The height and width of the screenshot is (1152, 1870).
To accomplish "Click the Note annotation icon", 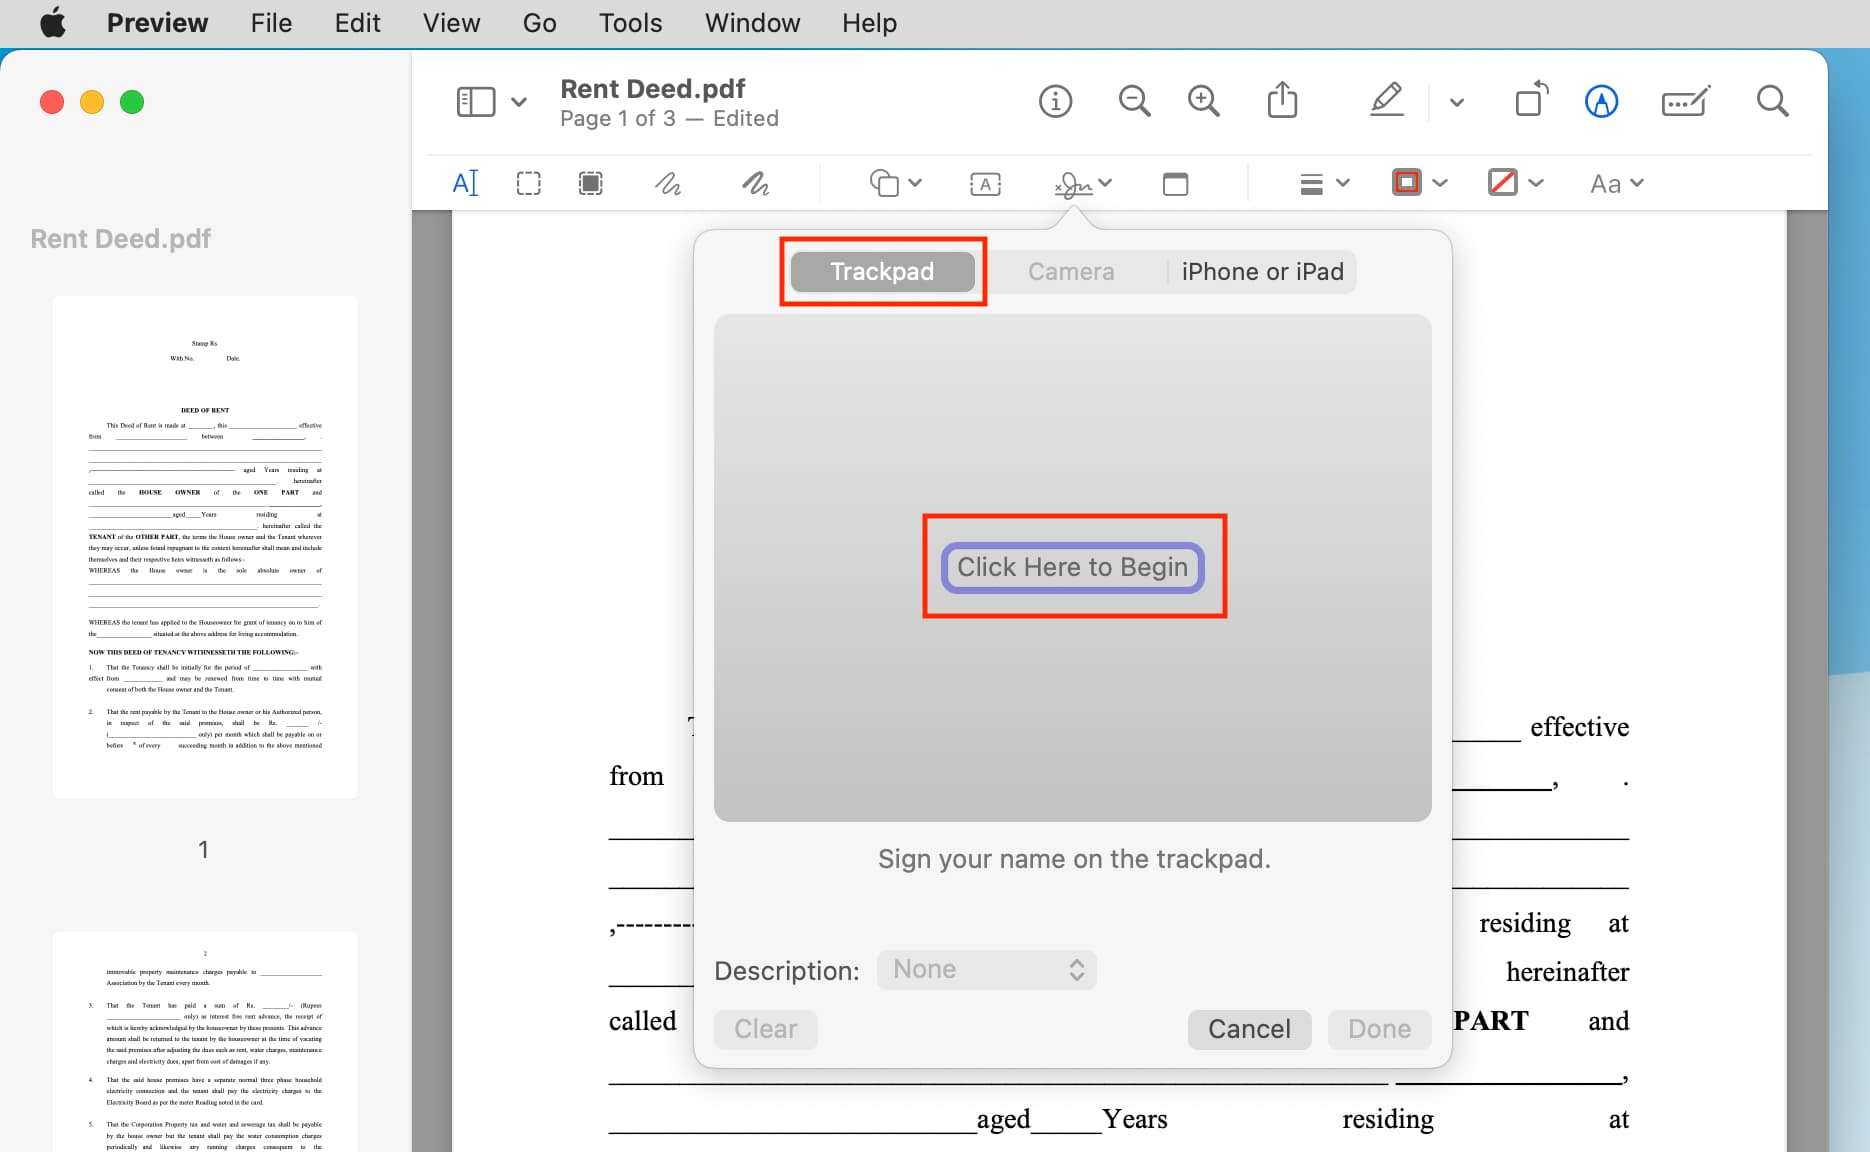I will pos(1175,183).
